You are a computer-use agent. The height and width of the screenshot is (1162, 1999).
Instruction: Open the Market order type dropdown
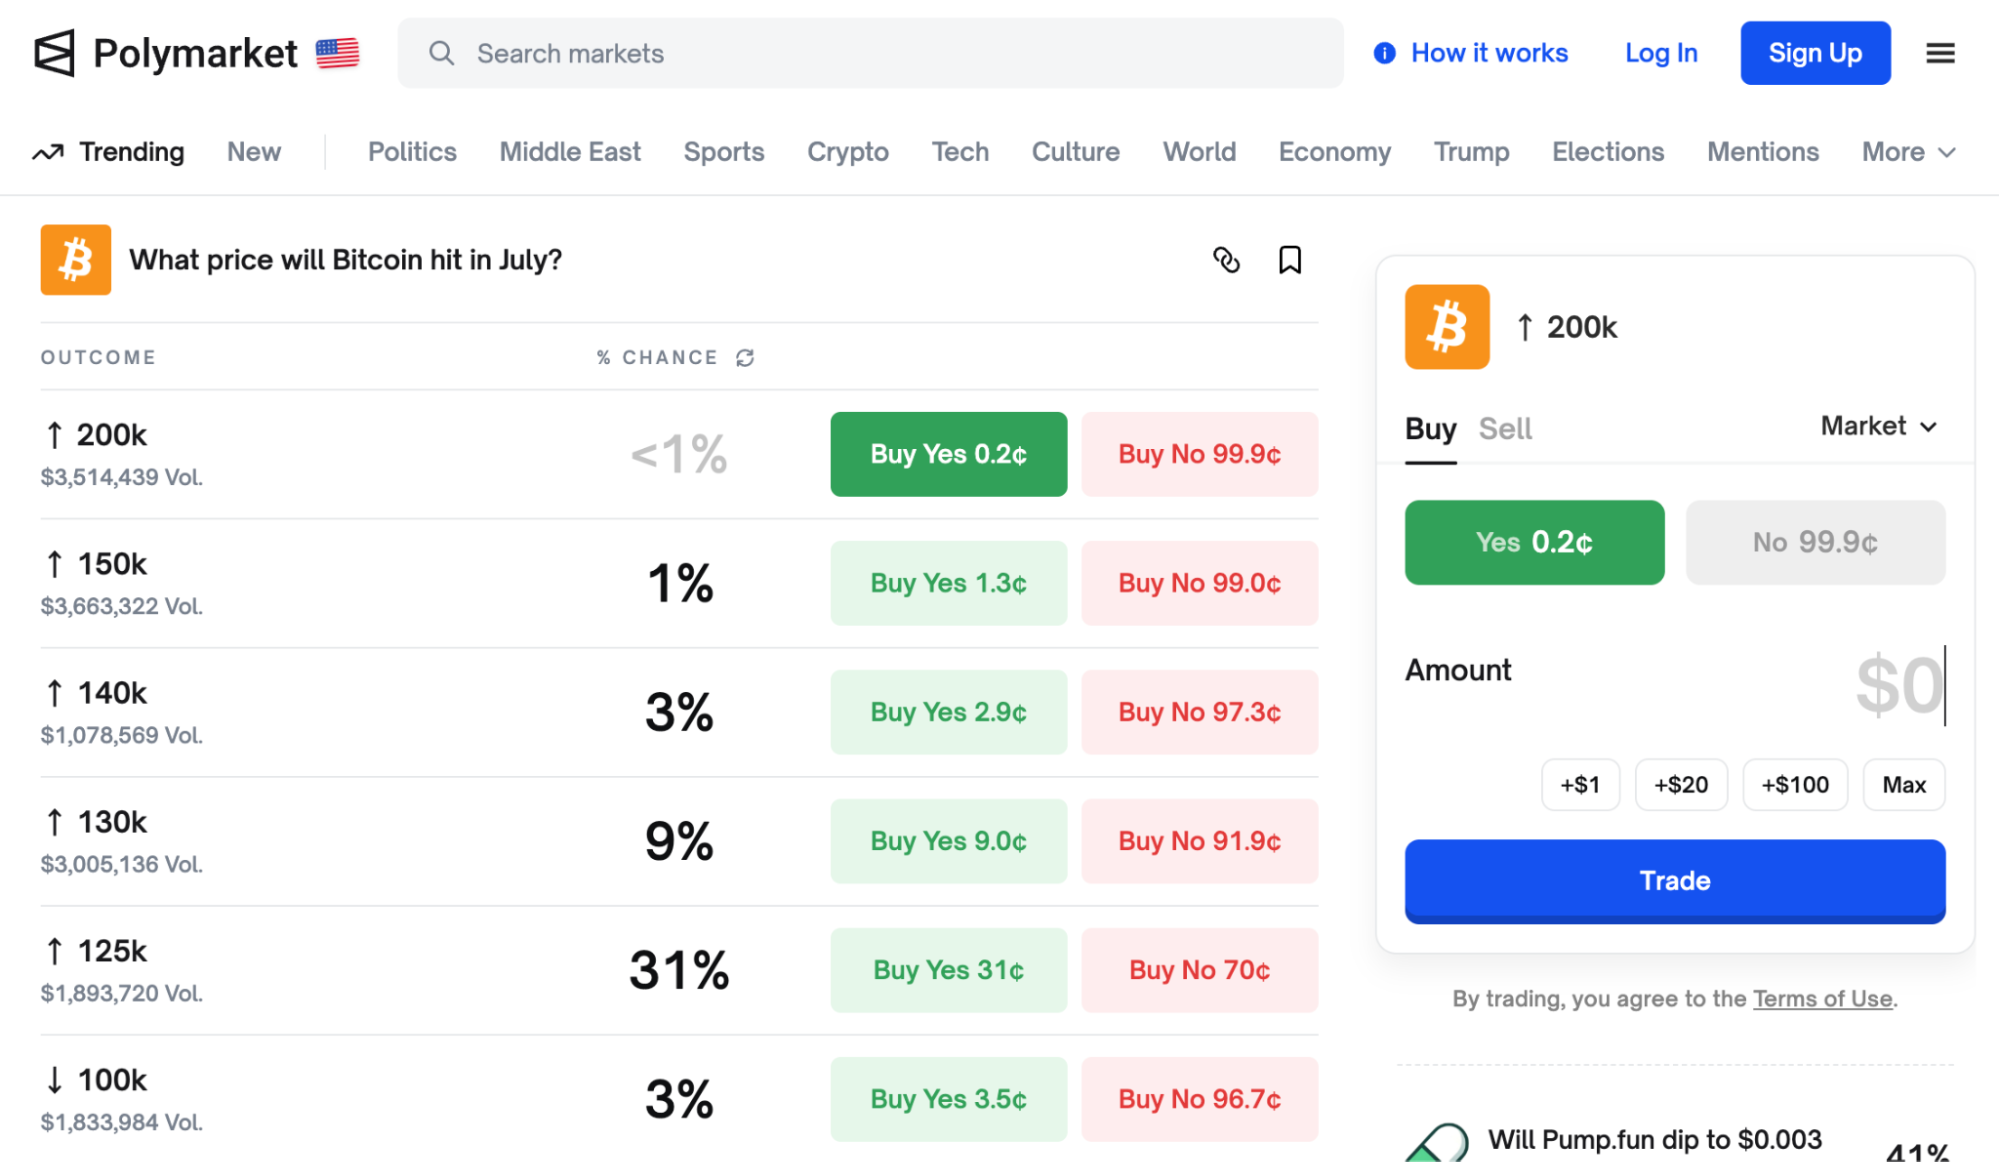pos(1879,426)
